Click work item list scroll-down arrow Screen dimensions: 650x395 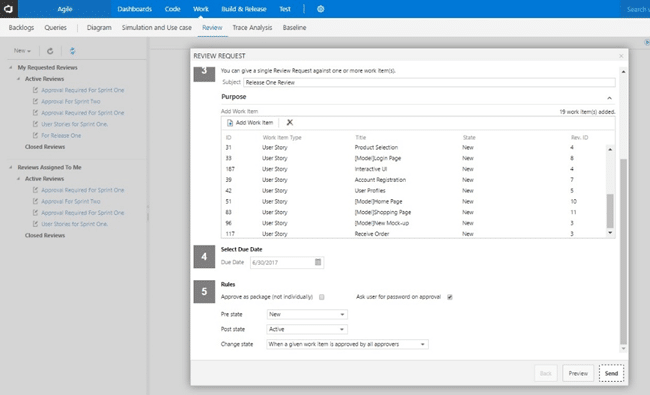610,233
